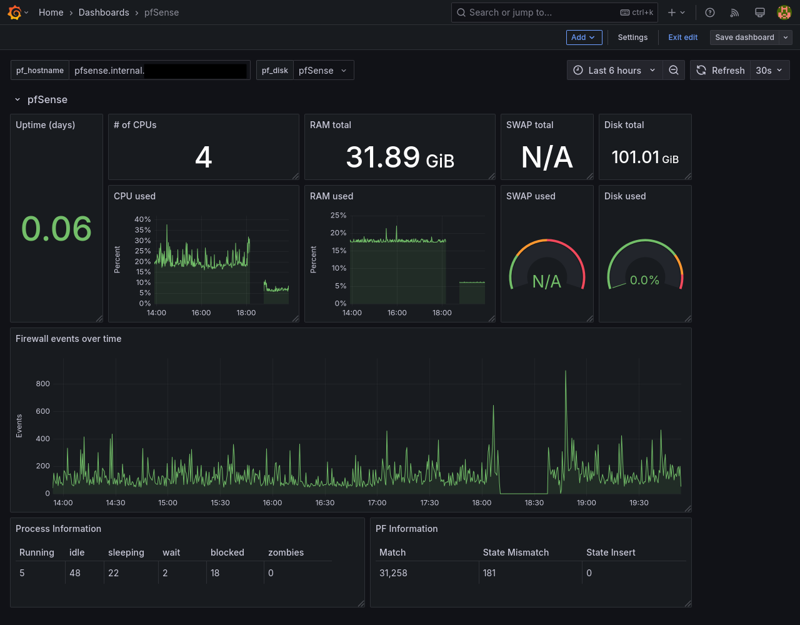
Task: Click resize handle of Uptime panel
Action: pos(99,318)
